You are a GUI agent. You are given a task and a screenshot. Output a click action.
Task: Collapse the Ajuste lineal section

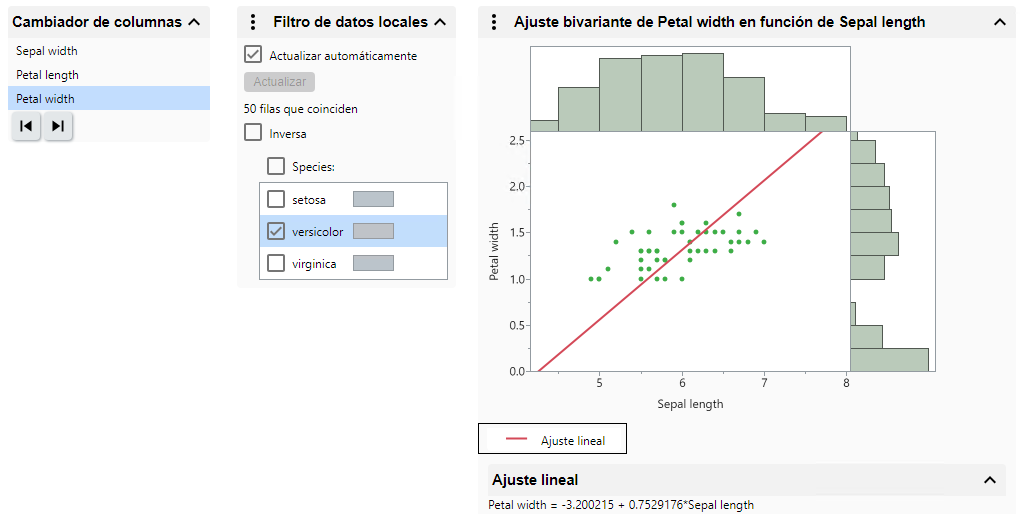pos(989,480)
